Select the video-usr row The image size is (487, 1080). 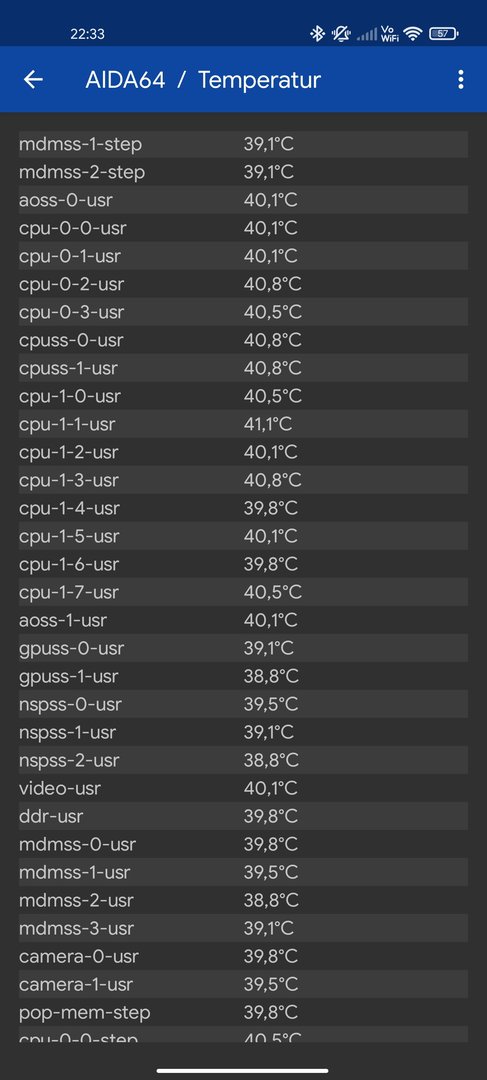pyautogui.click(x=243, y=788)
